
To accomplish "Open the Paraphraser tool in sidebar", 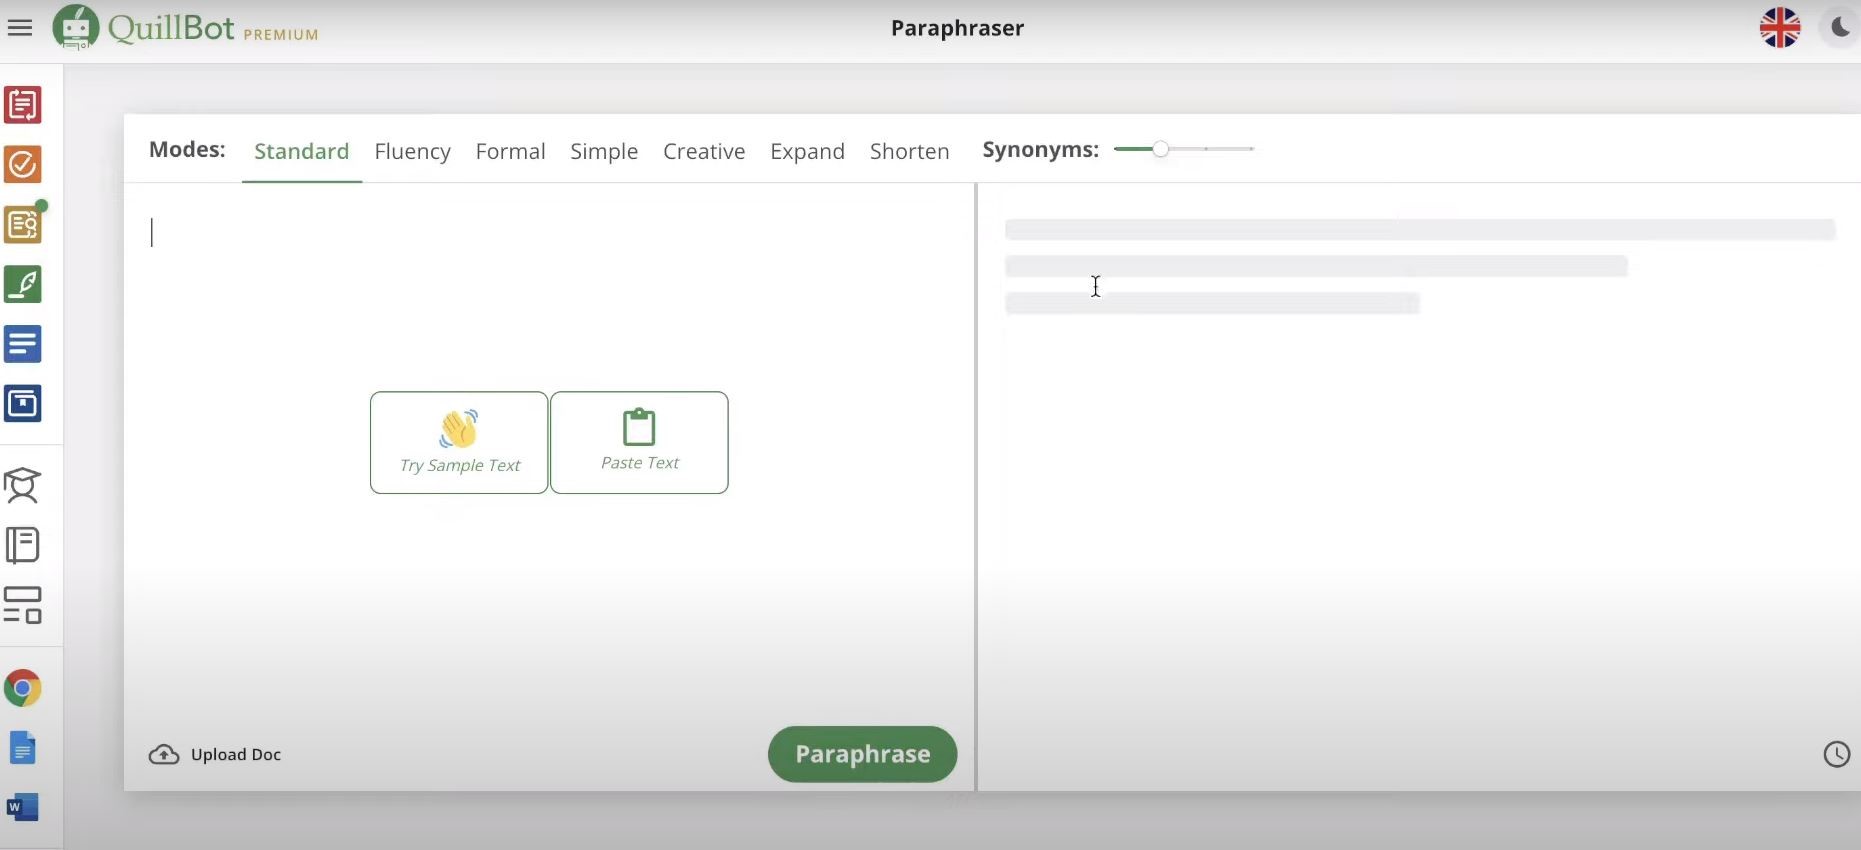I will coord(23,105).
